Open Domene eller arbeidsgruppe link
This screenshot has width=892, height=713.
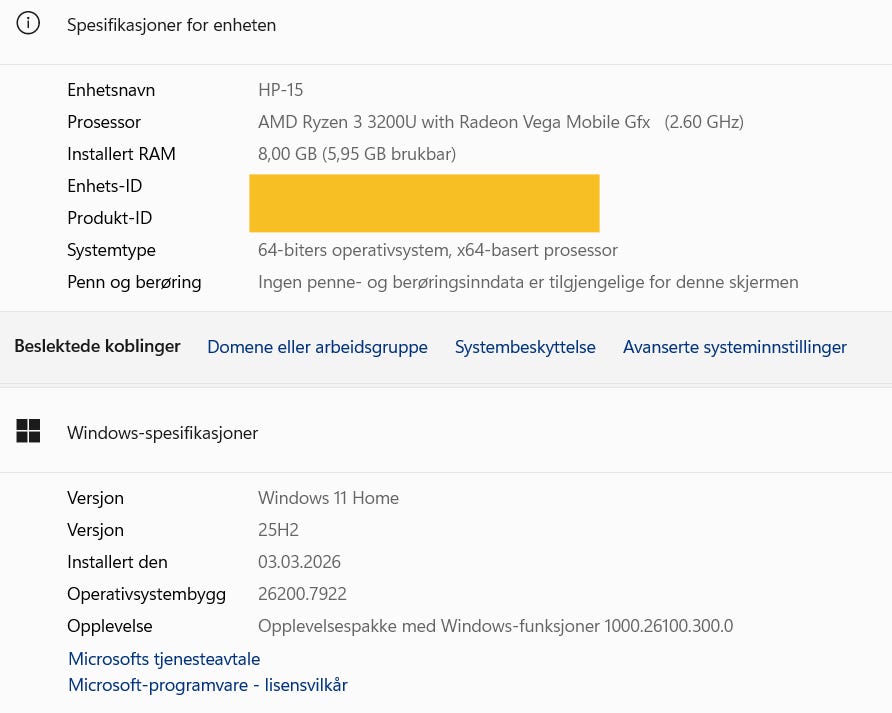coord(317,347)
